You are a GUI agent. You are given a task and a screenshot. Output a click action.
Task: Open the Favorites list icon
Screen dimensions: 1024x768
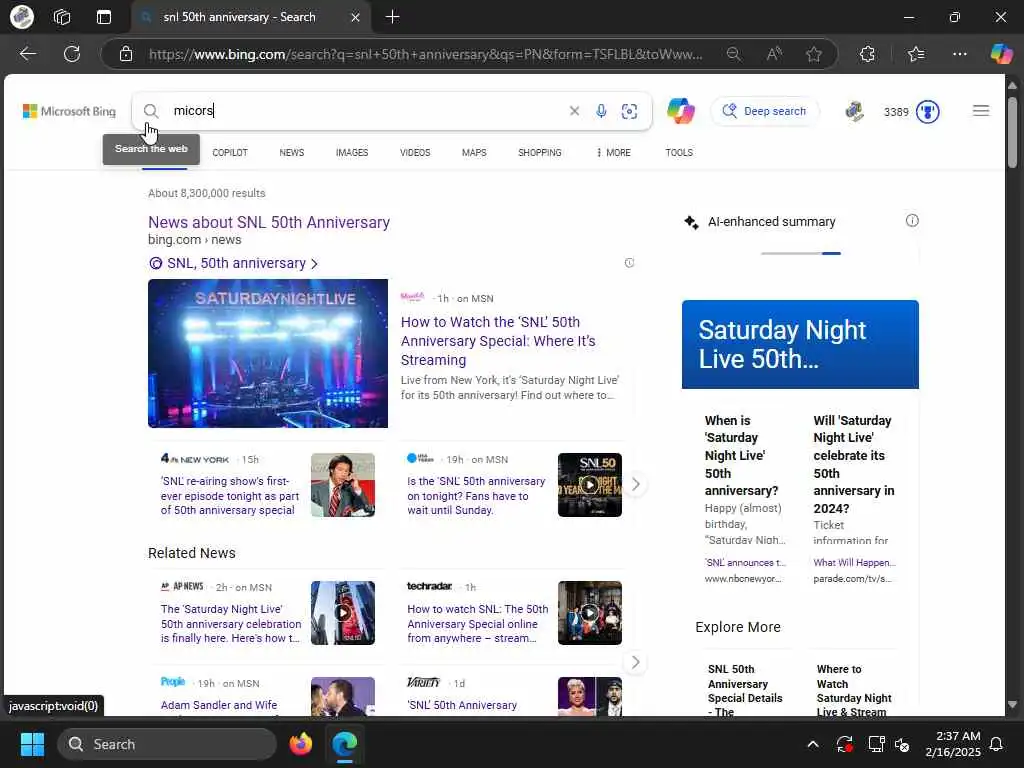(x=916, y=54)
